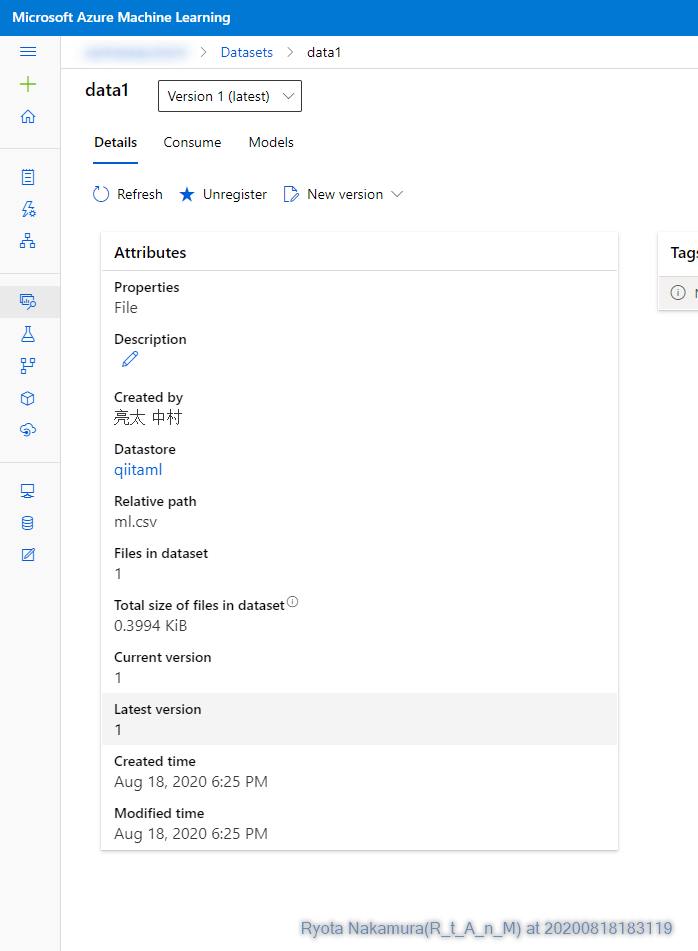Click the New version button label
The width and height of the screenshot is (698, 951).
coord(345,194)
